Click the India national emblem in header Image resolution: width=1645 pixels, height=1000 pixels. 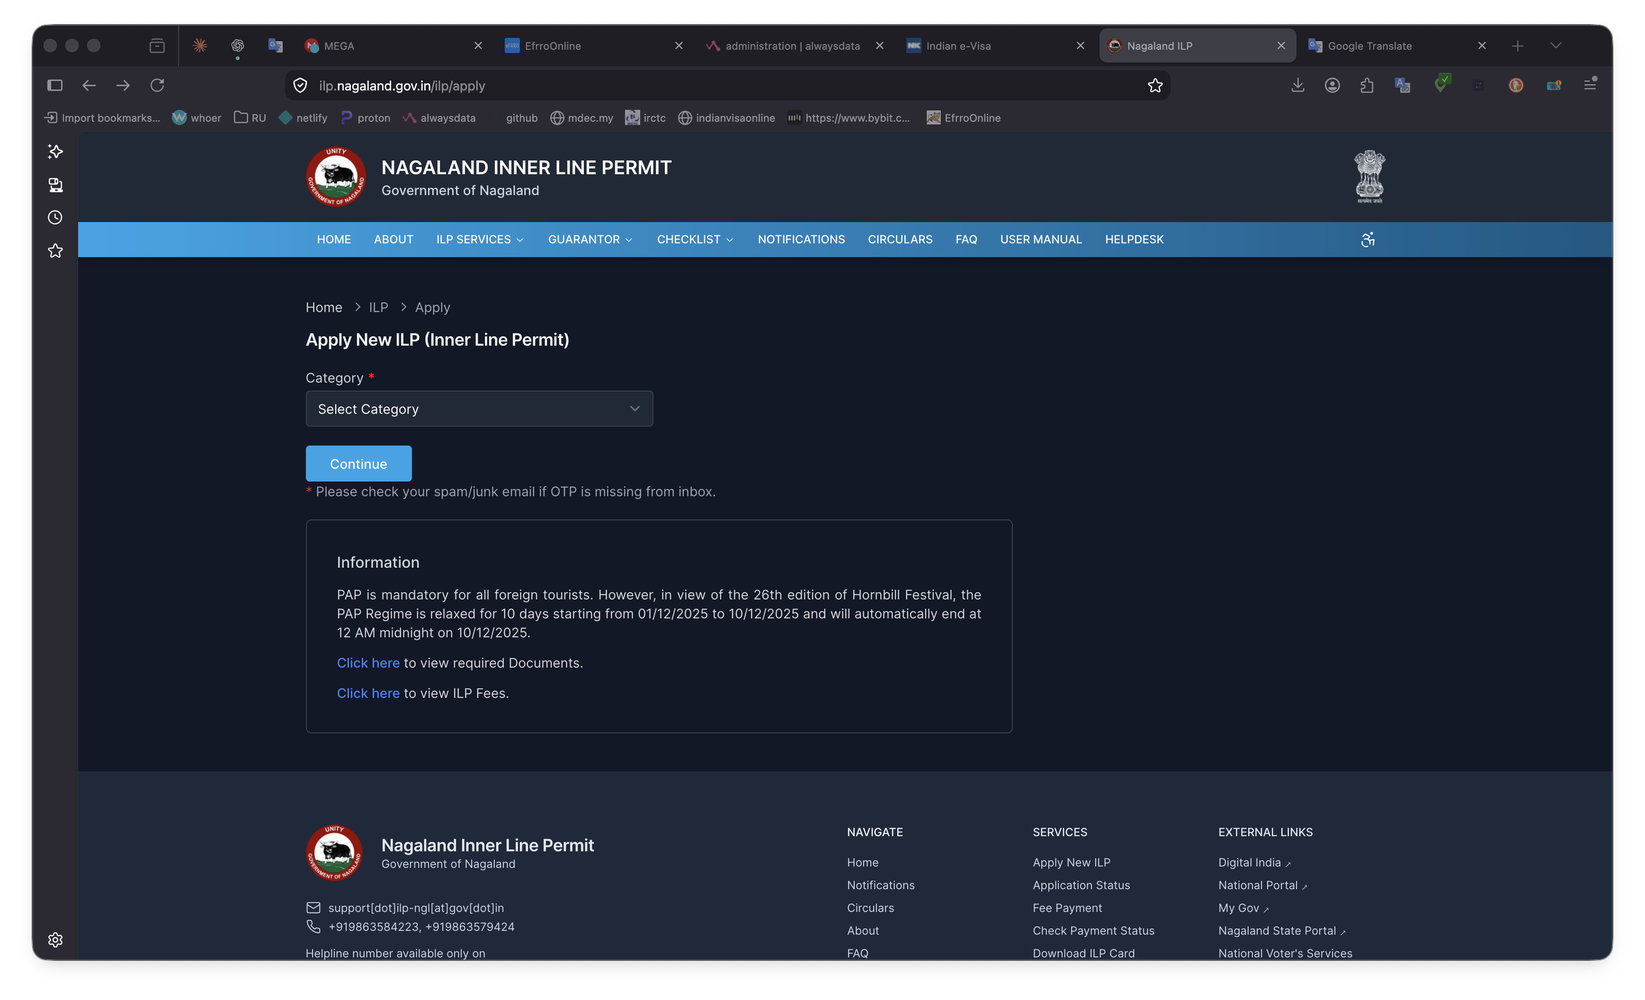click(x=1370, y=177)
